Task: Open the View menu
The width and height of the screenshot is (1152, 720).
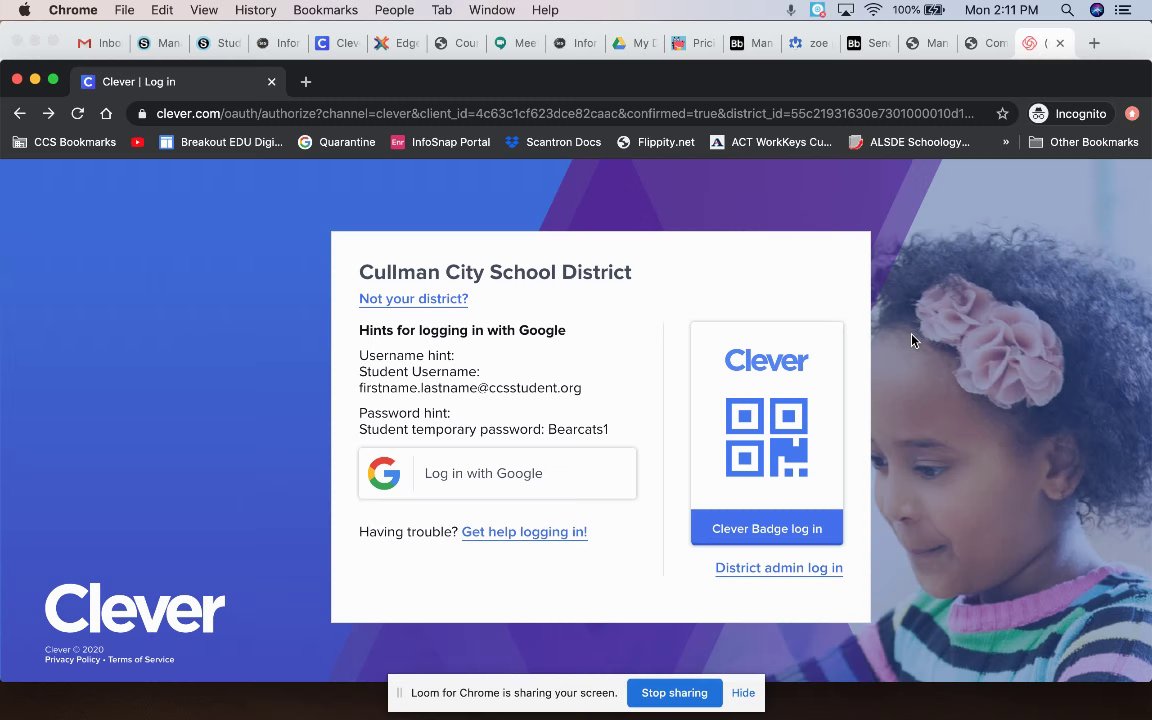Action: (x=204, y=10)
